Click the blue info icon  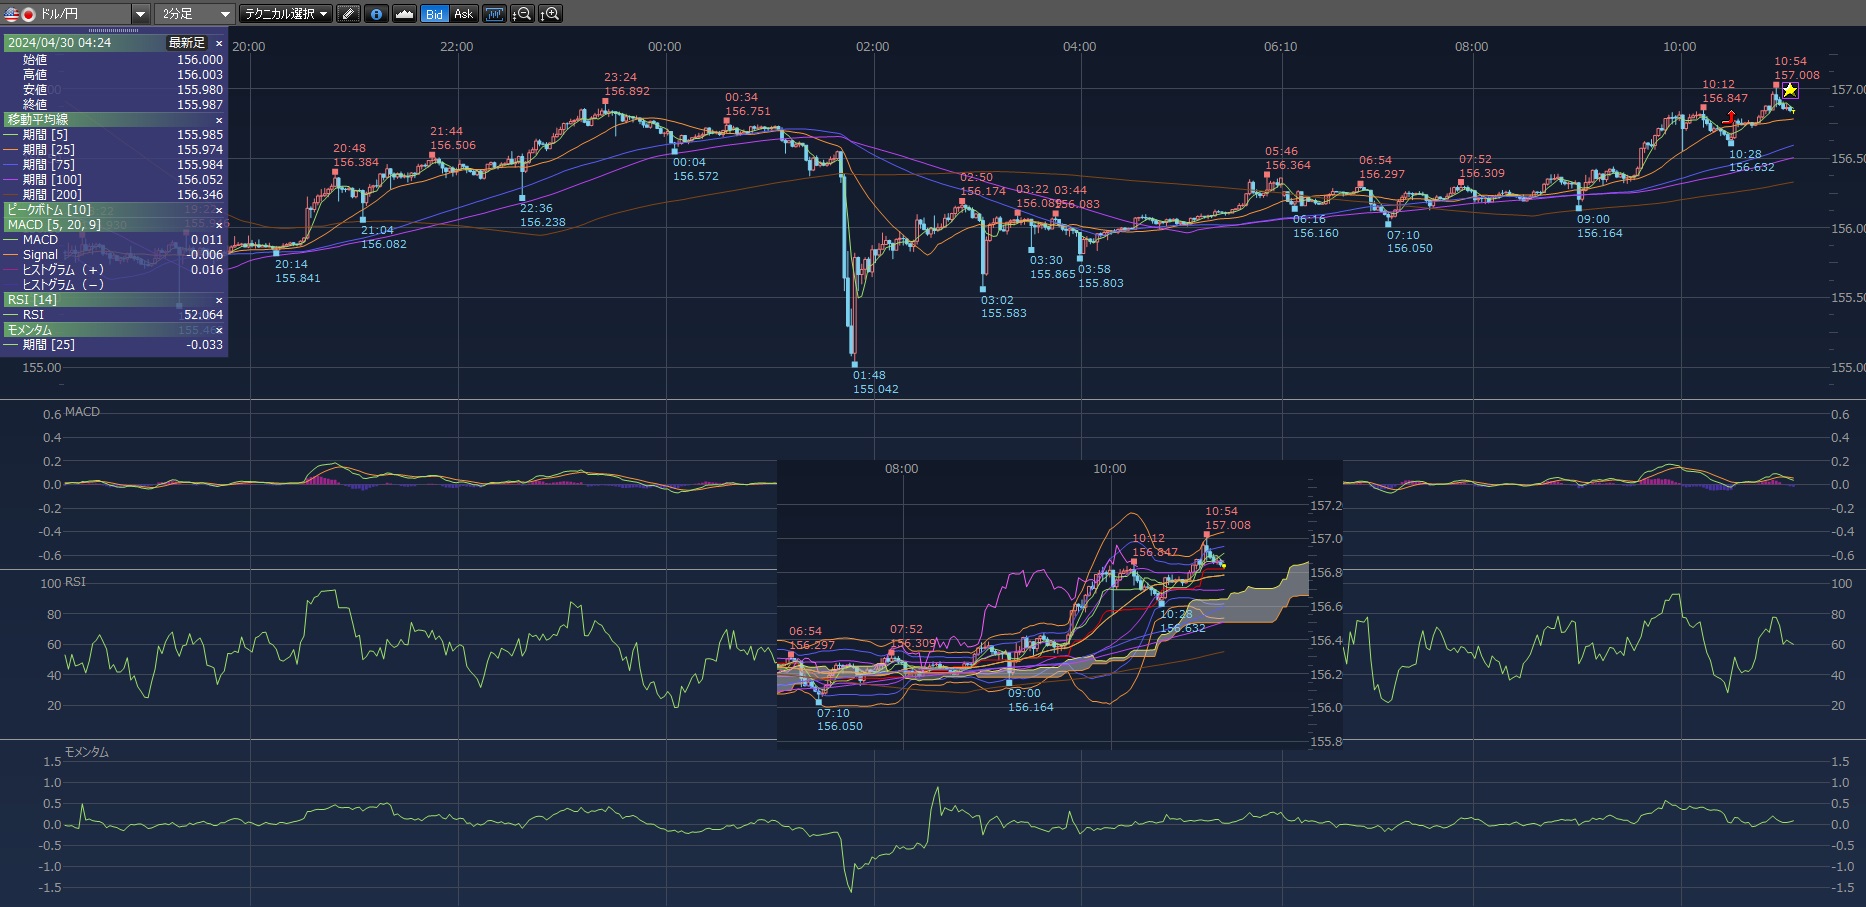tap(376, 14)
